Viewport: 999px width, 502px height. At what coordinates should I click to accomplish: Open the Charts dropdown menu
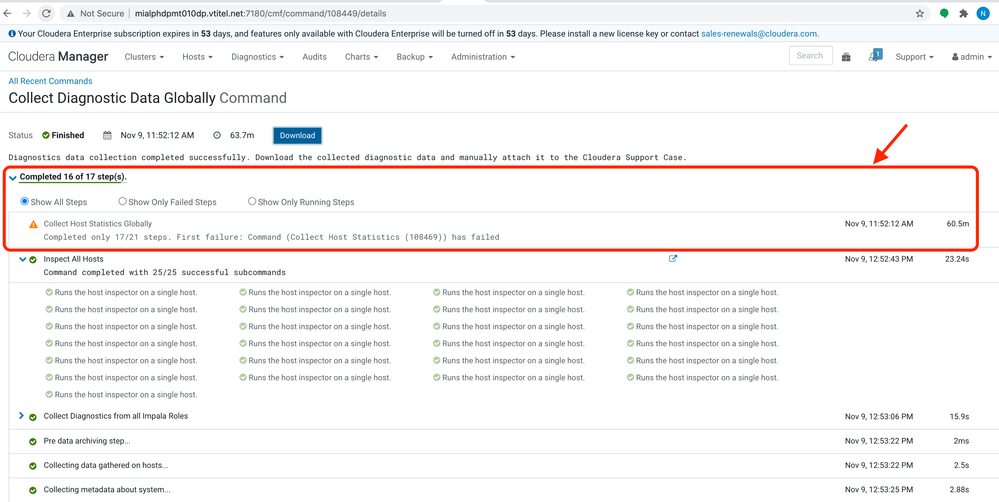coord(361,57)
